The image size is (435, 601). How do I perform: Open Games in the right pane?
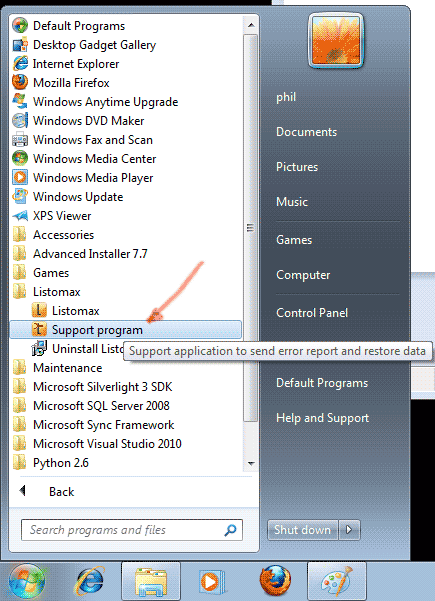(x=294, y=240)
